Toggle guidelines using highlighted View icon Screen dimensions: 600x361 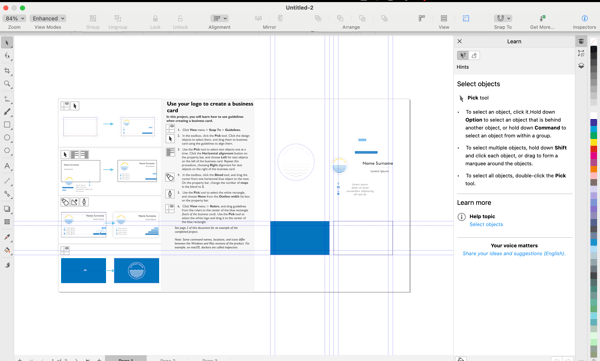click(x=466, y=18)
